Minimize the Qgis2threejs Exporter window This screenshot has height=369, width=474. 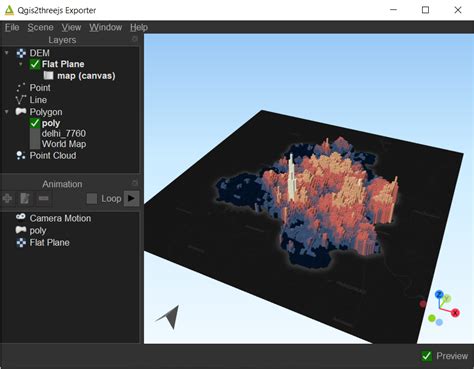[393, 10]
